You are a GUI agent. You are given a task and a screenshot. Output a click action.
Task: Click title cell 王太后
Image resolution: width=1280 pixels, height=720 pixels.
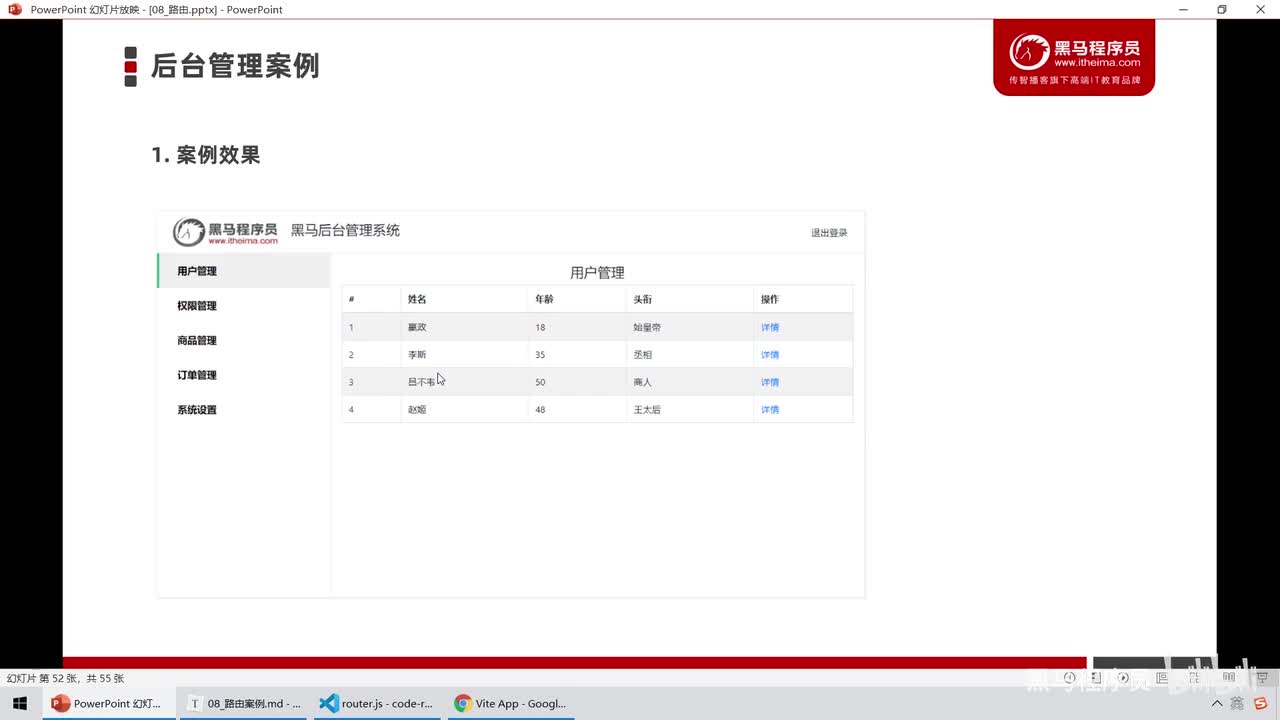pyautogui.click(x=647, y=409)
